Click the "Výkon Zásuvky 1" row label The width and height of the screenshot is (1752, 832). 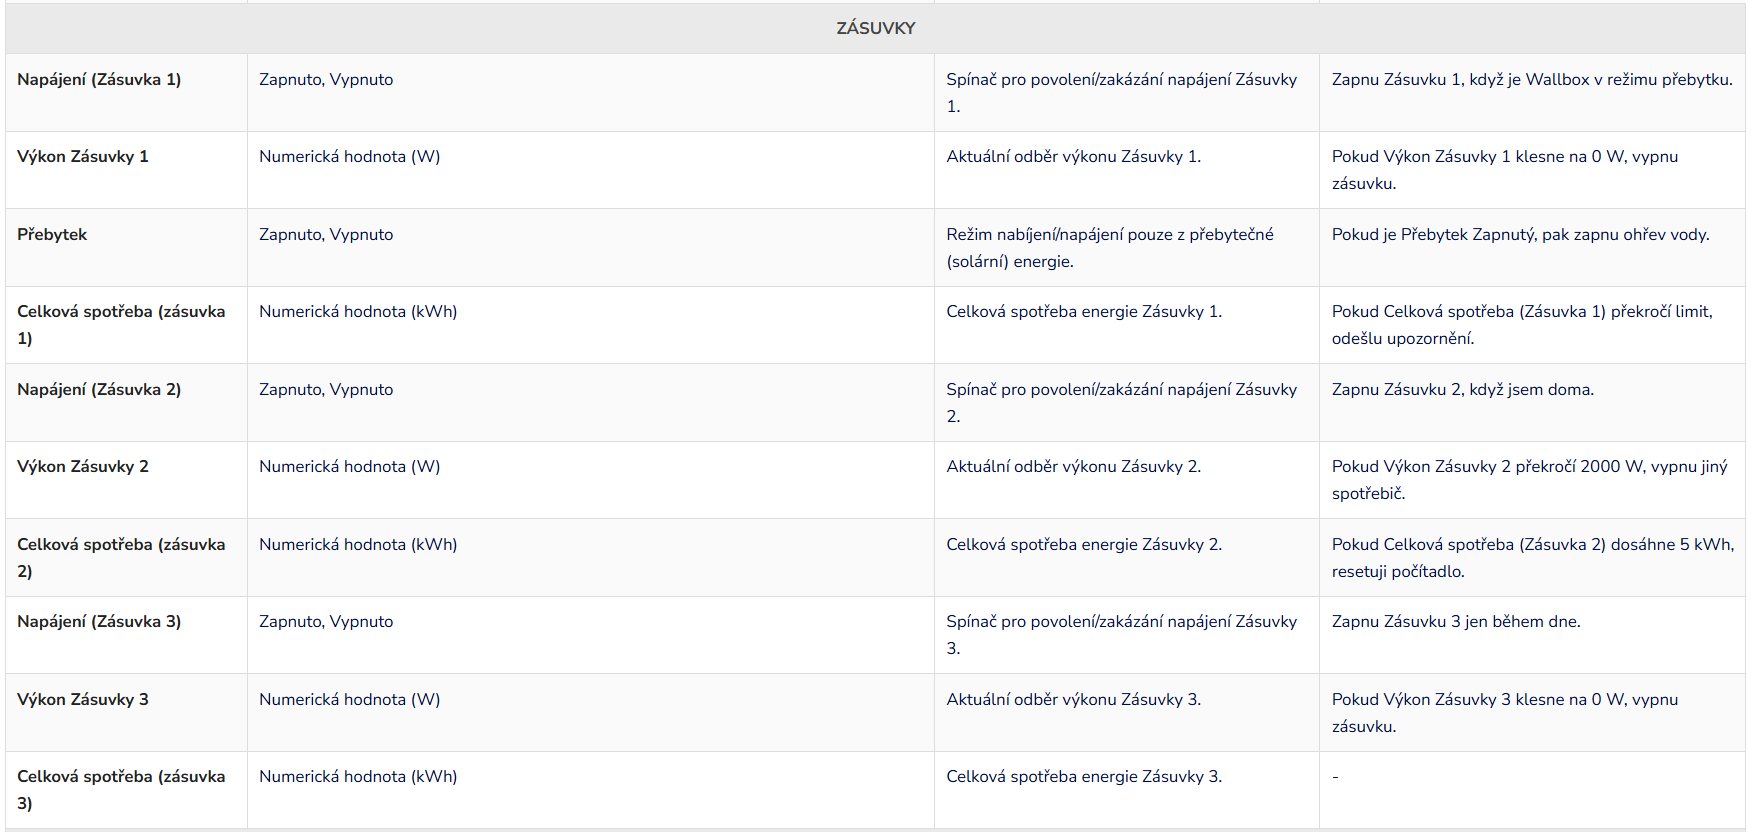pyautogui.click(x=83, y=157)
